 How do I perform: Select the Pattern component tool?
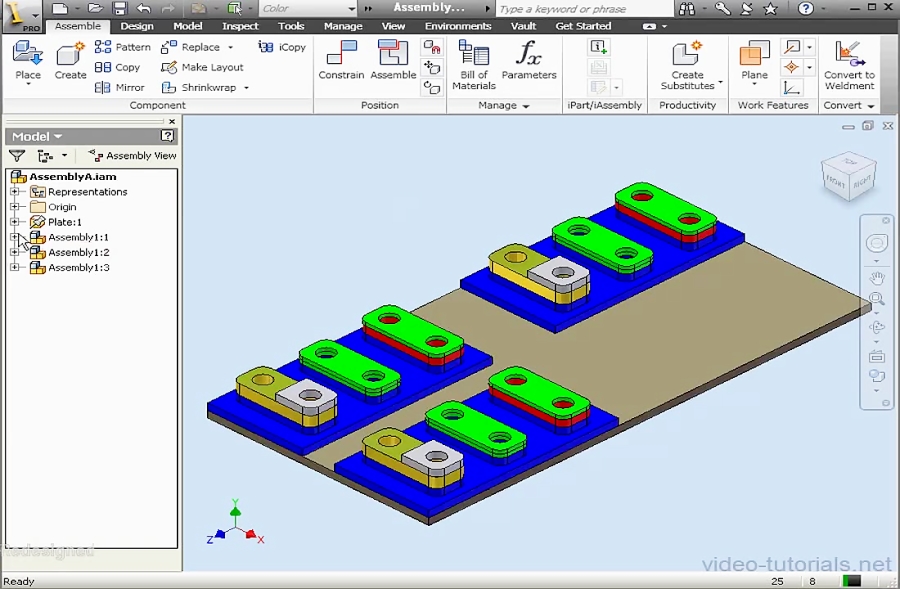click(102, 46)
